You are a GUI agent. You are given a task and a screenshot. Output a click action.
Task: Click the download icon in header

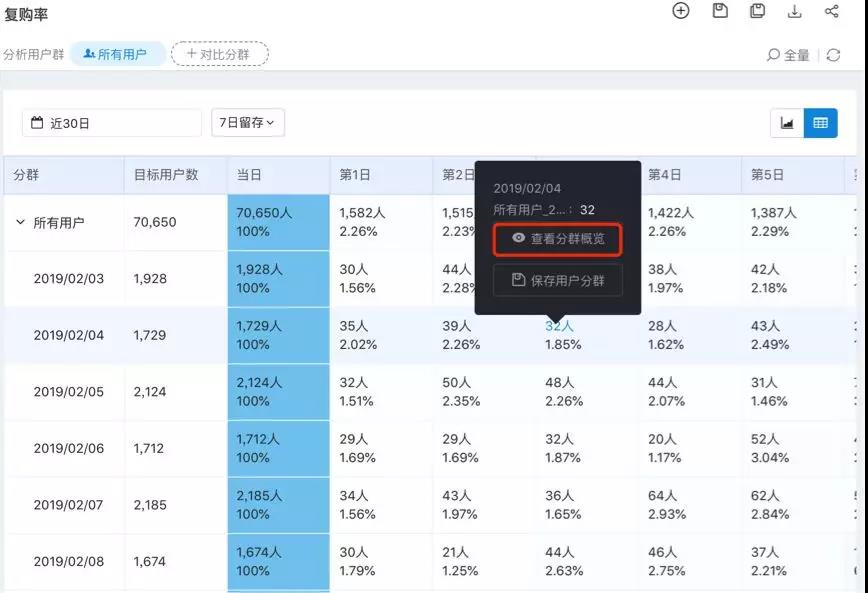[794, 11]
